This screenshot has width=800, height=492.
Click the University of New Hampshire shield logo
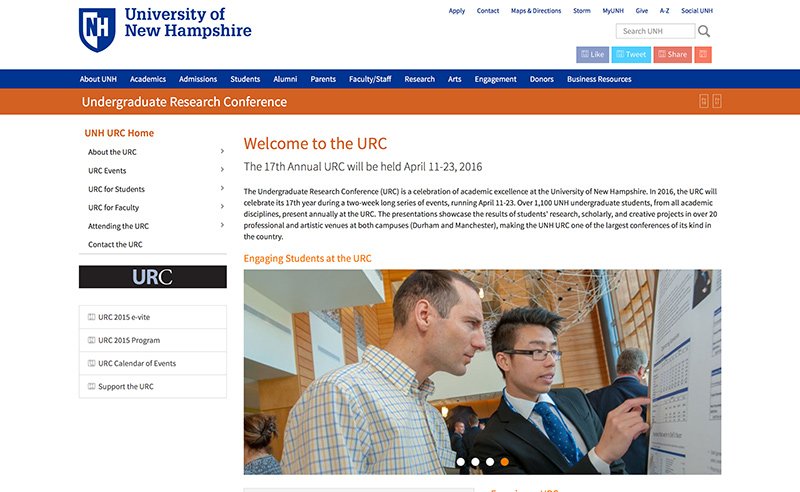[x=97, y=30]
